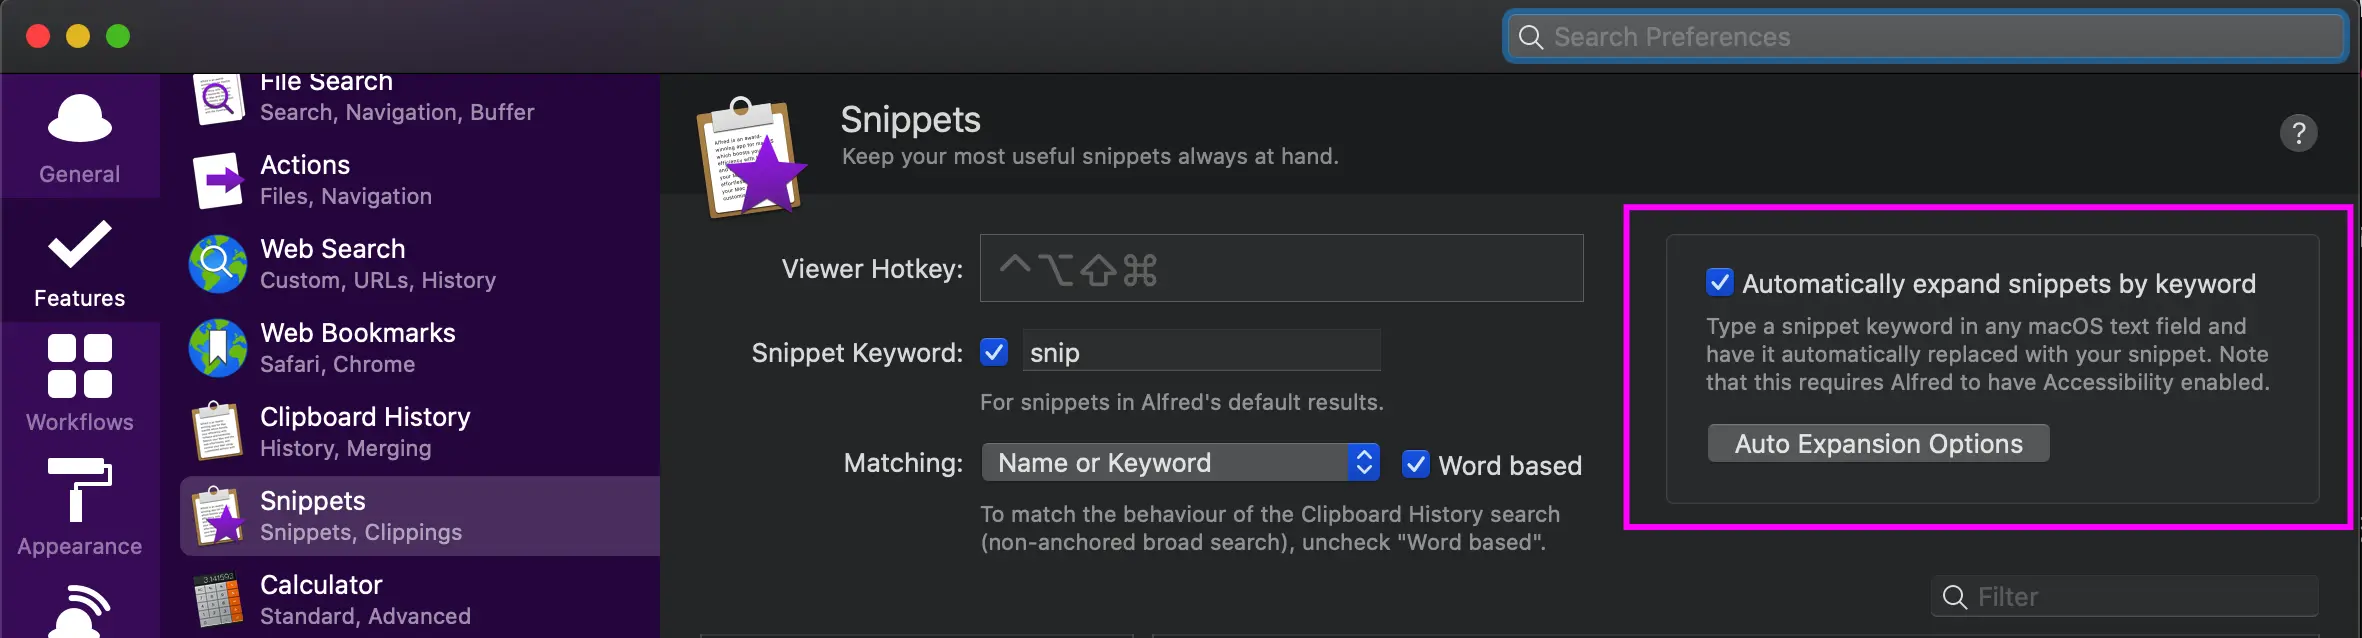Open the Workflows section
The height and width of the screenshot is (638, 2362).
pyautogui.click(x=80, y=384)
